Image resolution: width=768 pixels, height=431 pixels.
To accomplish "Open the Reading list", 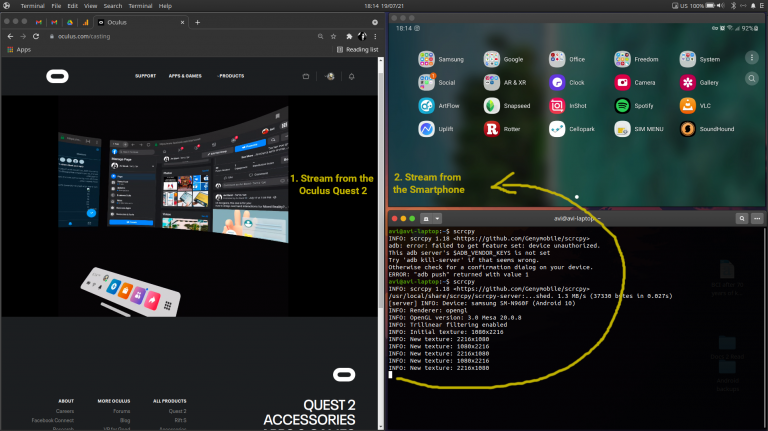I will [x=358, y=49].
